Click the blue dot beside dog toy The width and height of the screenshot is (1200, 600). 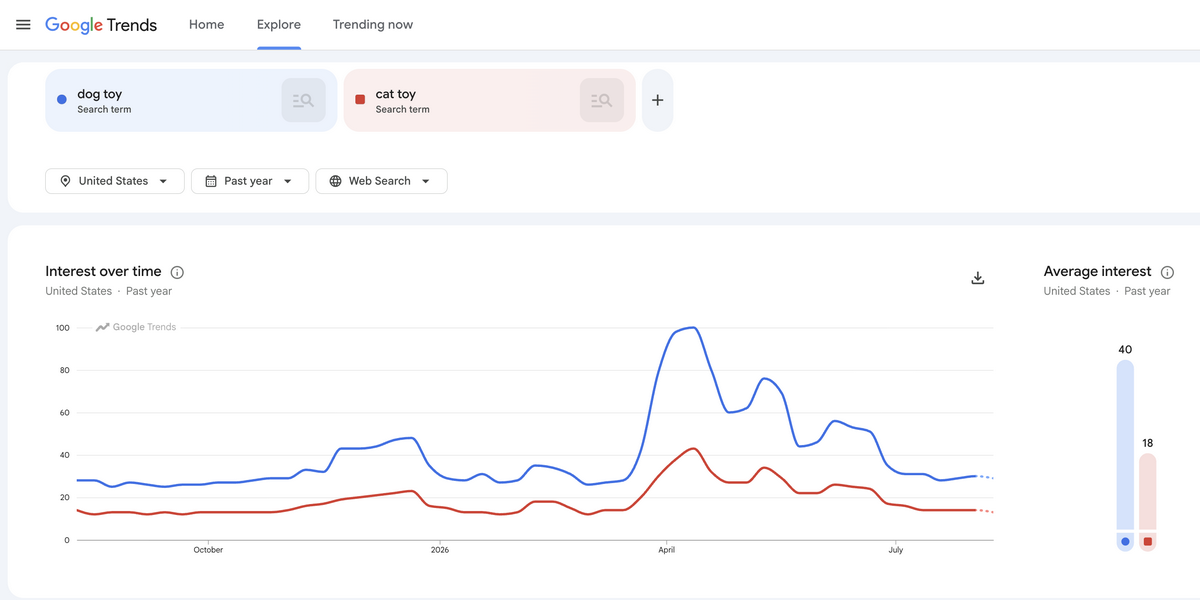click(x=62, y=100)
